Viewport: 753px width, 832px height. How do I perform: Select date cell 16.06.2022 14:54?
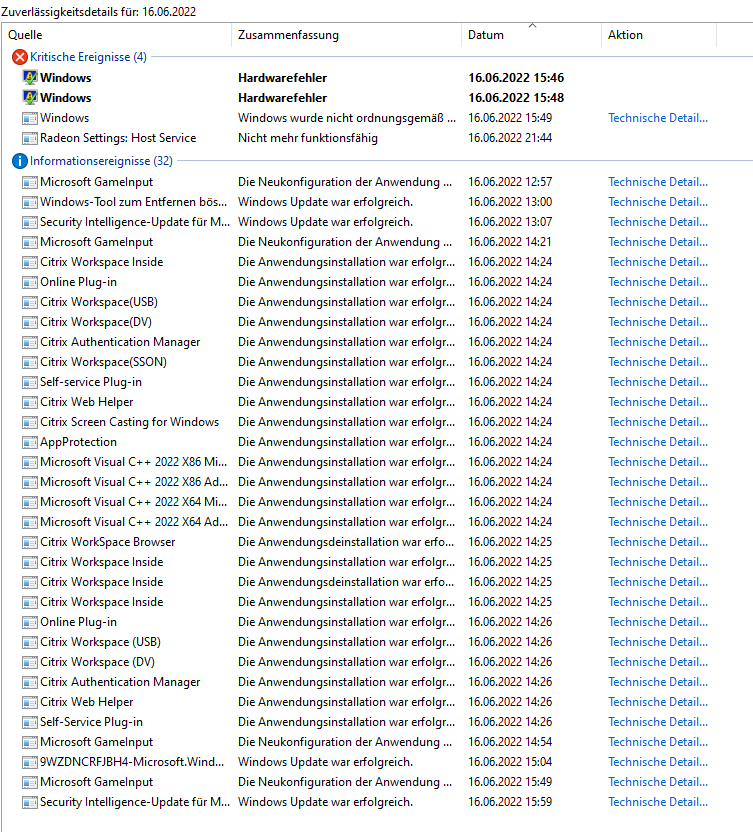(x=510, y=742)
